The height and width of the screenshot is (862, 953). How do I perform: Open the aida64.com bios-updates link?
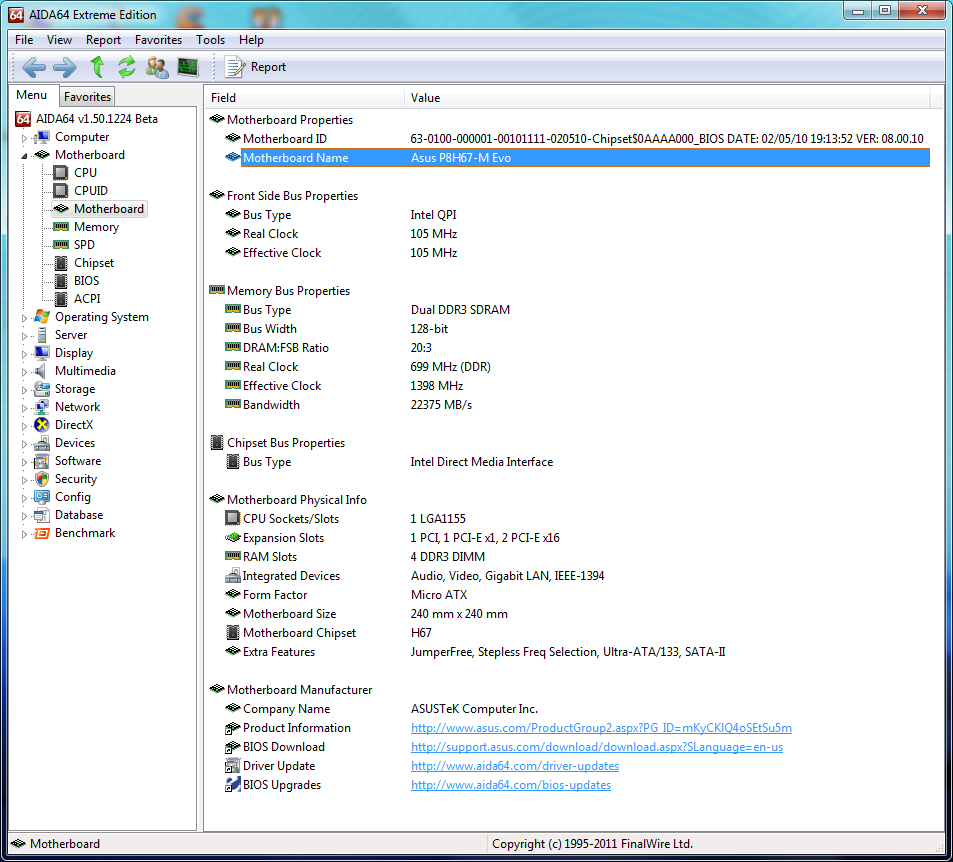(511, 785)
